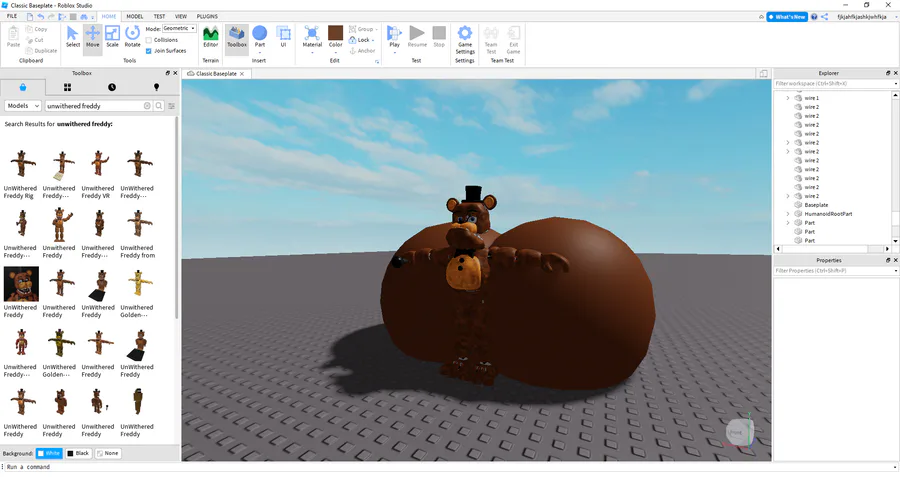Open the Marketplace tab in Toolbox
Screen dimensions: 900x477
coord(23,87)
